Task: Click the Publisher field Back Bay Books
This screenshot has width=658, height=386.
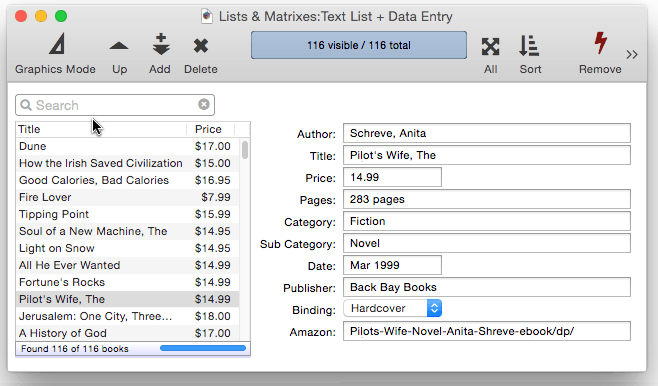Action: pyautogui.click(x=487, y=287)
